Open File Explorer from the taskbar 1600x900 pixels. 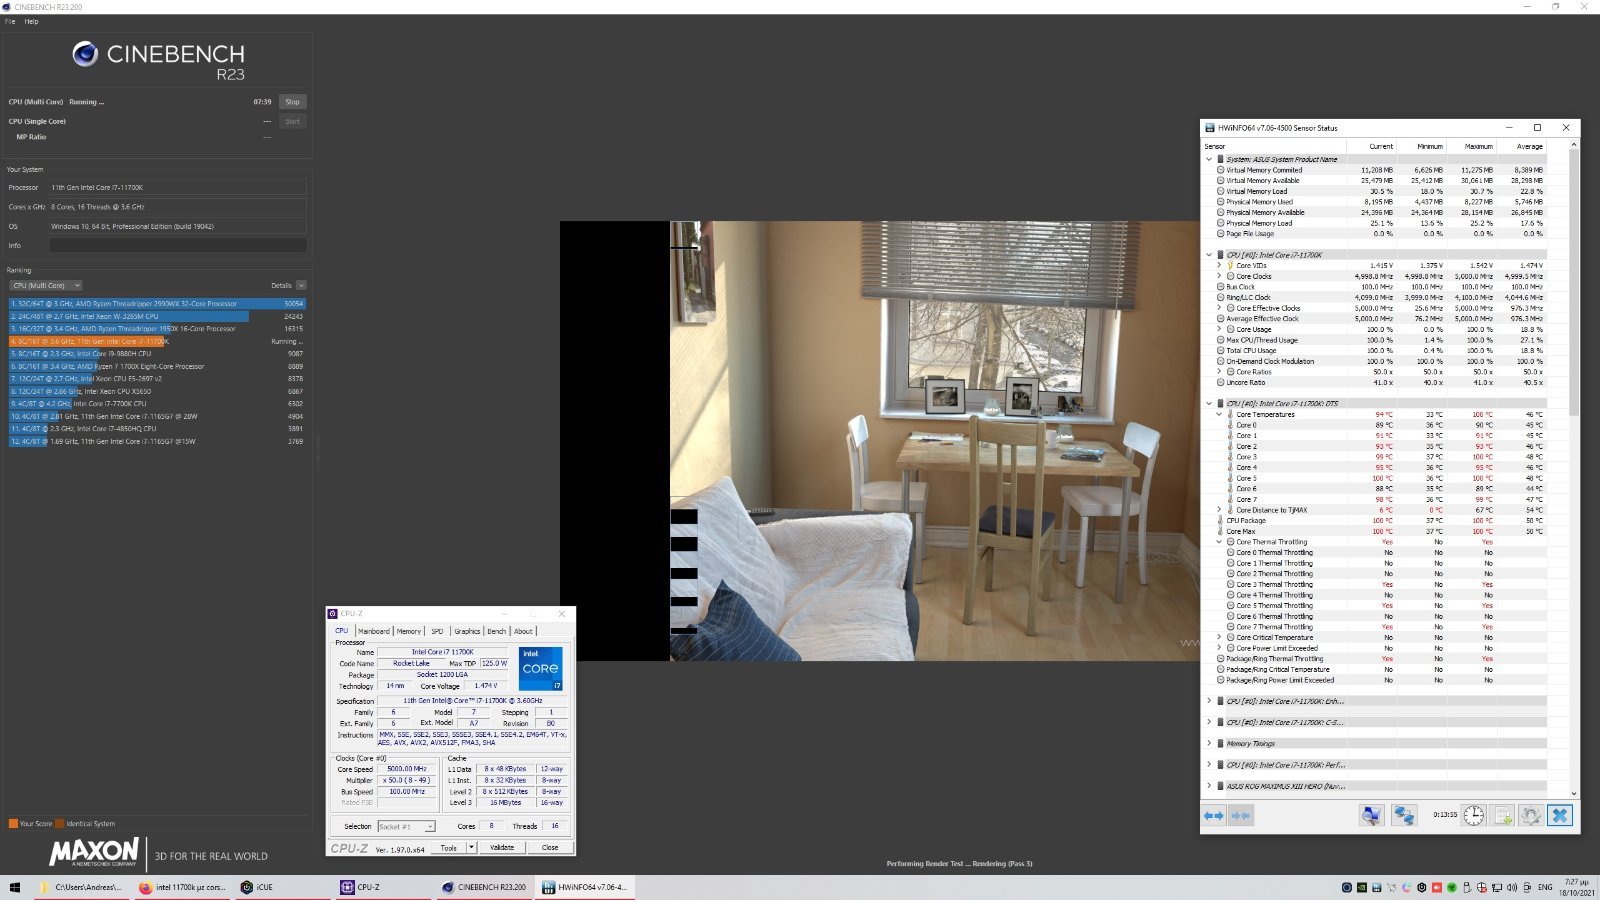82,887
